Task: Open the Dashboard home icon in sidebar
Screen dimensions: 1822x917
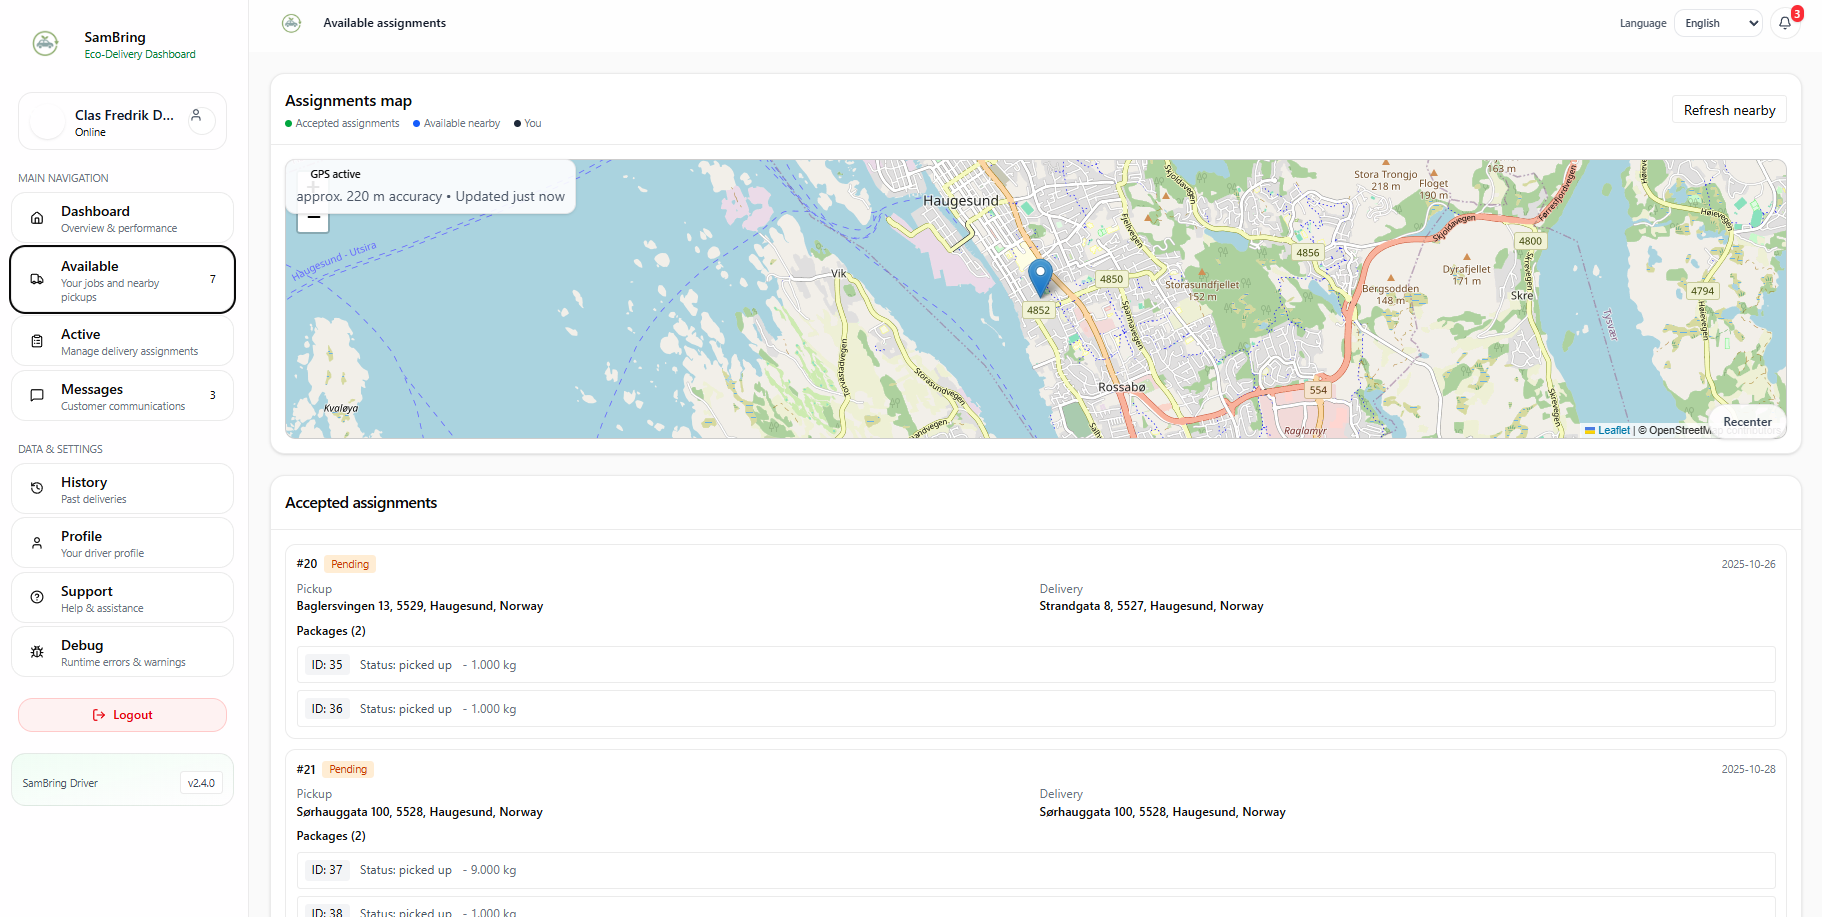Action: 37,217
